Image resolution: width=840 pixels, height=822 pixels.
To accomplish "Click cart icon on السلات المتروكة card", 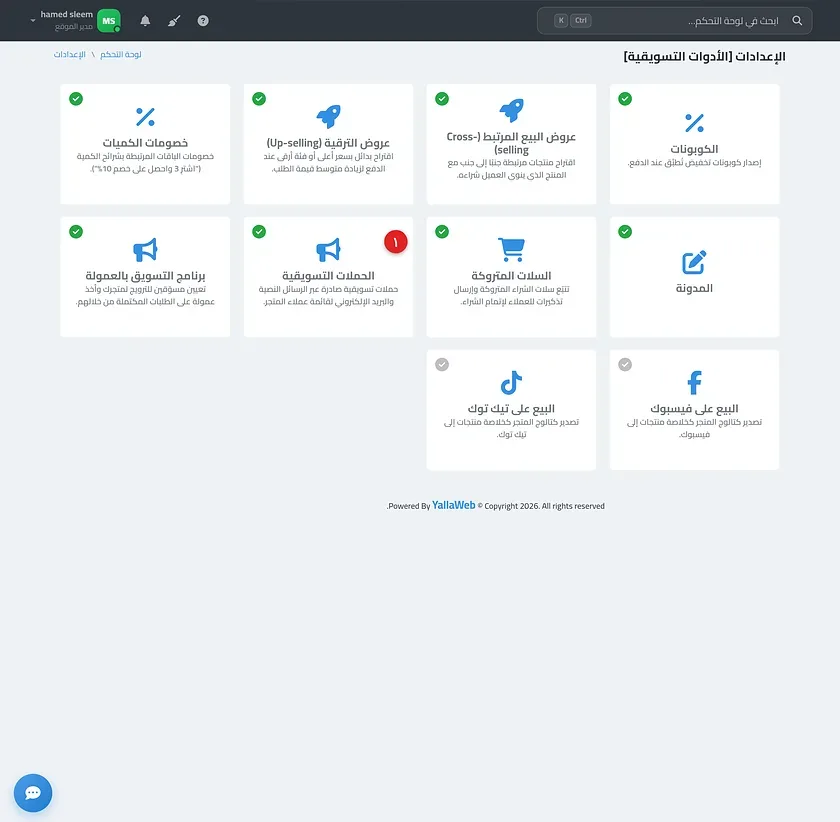I will 512,250.
